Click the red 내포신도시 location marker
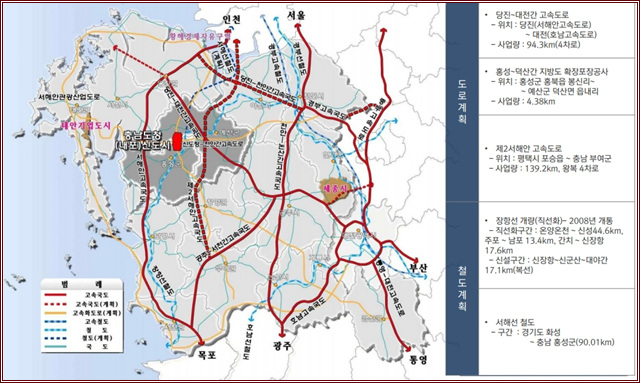Screen dimensions: 640x383 tap(177, 142)
